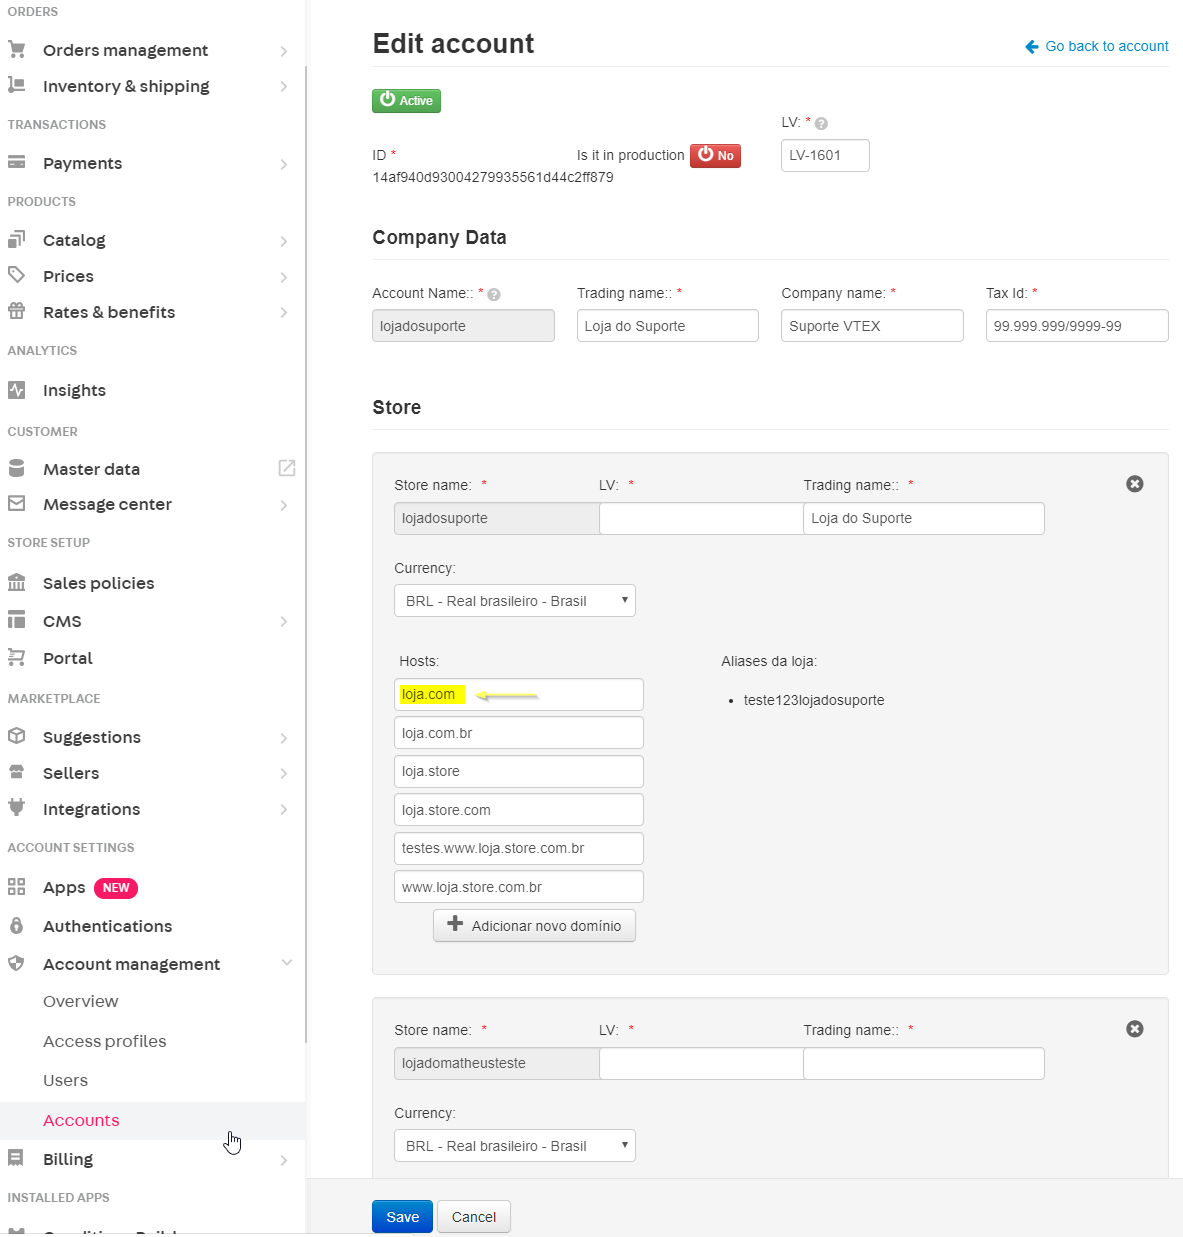Click the Orders management cart icon
This screenshot has height=1237, width=1183.
click(x=17, y=49)
